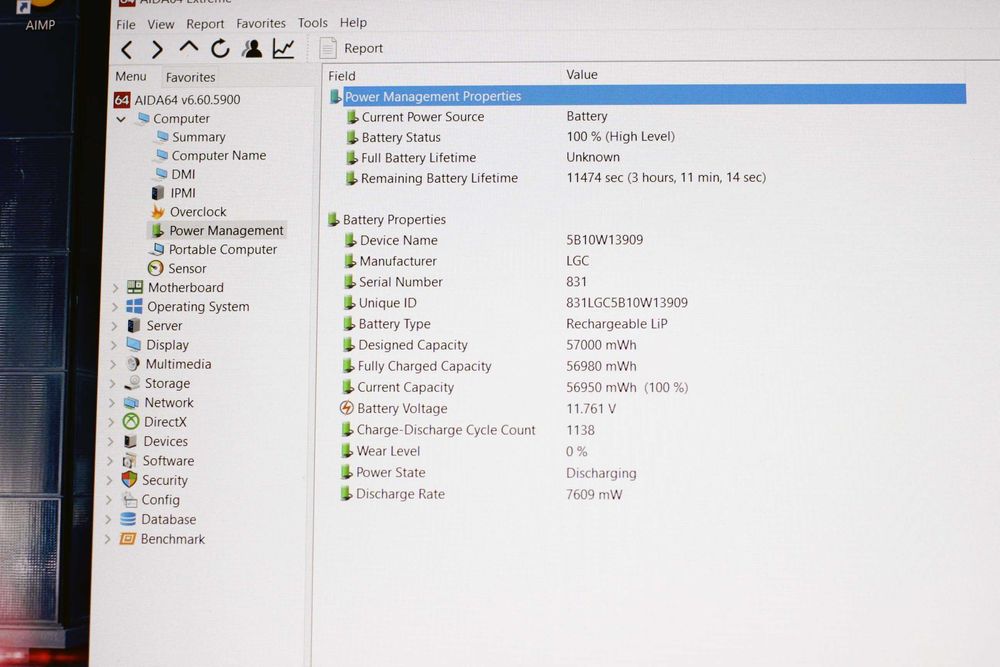Expand the Network node
Image resolution: width=1000 pixels, height=667 pixels.
(112, 403)
